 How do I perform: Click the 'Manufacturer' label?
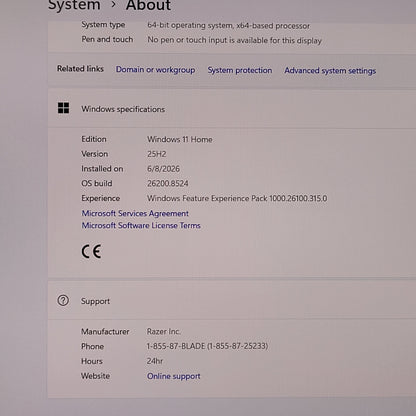pos(105,331)
